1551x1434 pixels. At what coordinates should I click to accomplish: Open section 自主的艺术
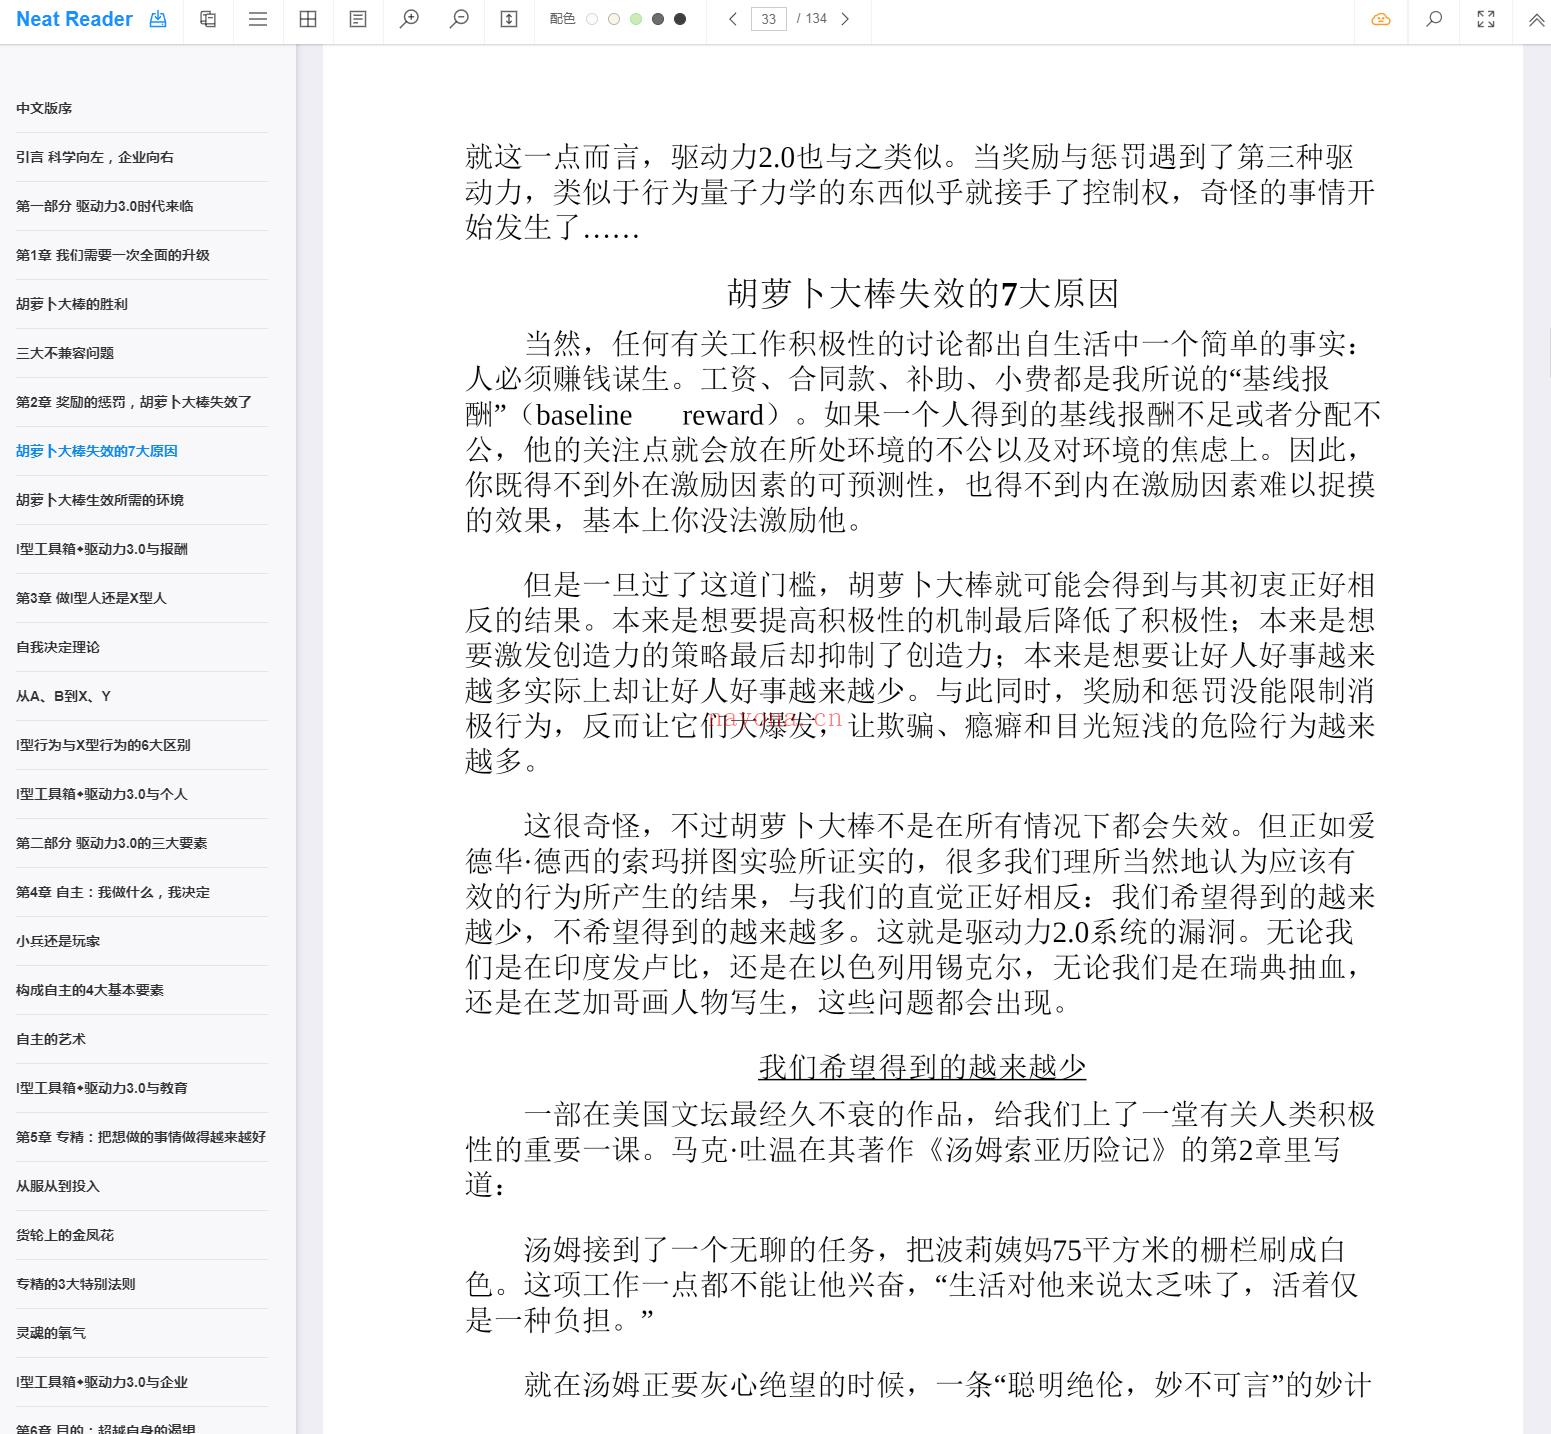51,1039
